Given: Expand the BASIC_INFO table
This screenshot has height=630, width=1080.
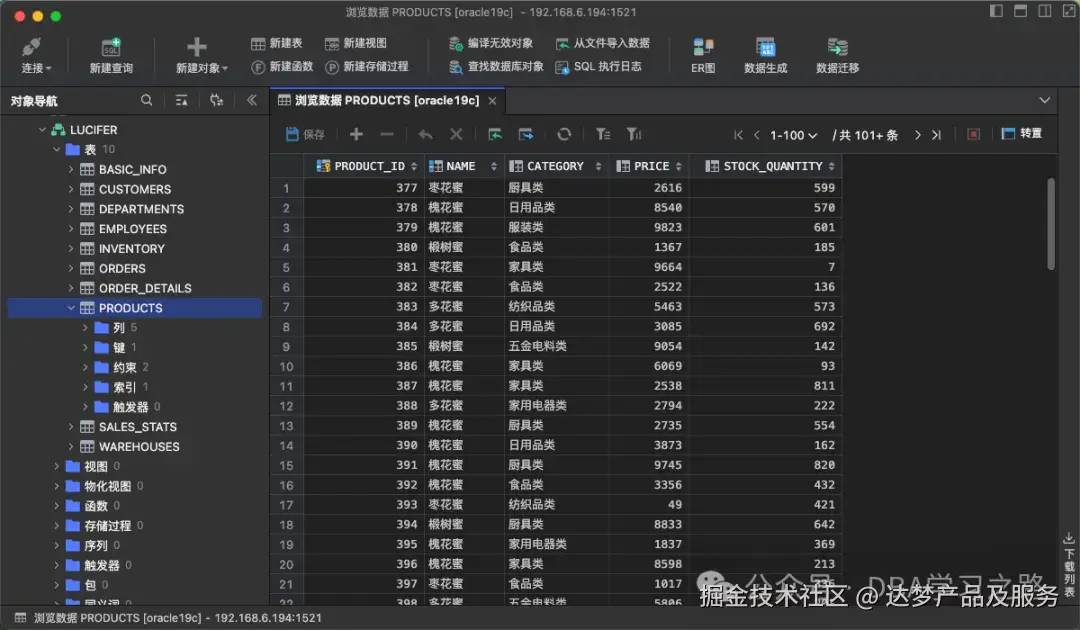Looking at the screenshot, I should (x=71, y=169).
